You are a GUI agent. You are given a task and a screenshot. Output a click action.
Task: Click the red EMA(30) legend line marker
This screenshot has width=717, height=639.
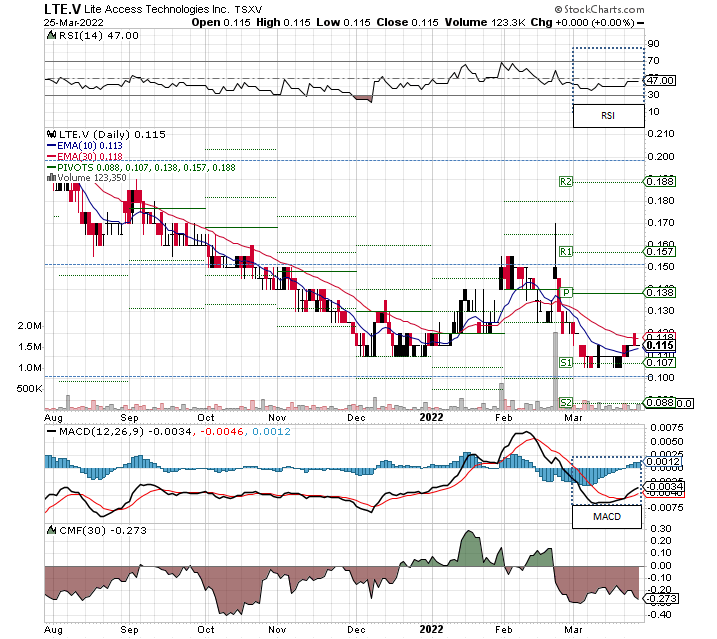coord(51,157)
